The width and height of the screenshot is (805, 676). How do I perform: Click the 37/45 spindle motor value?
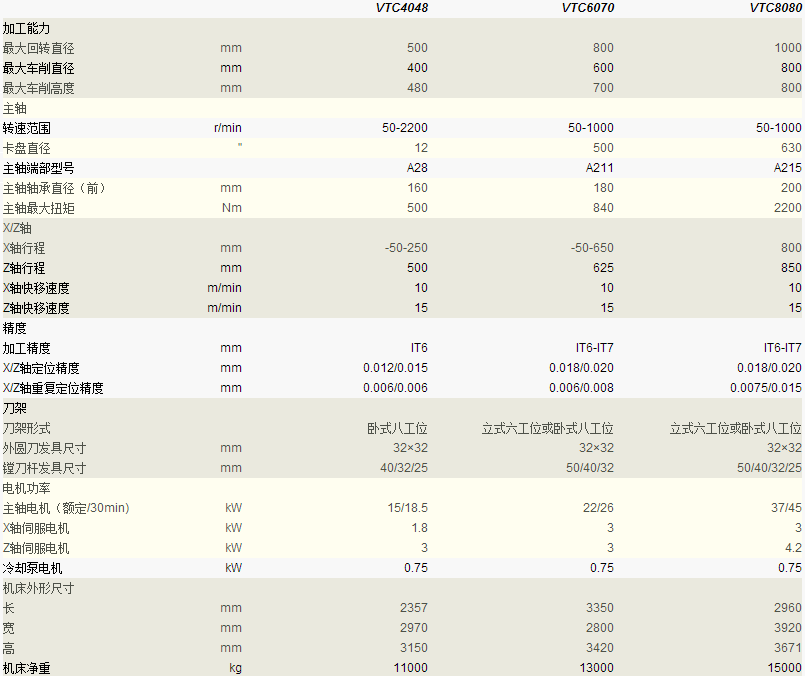pos(786,508)
